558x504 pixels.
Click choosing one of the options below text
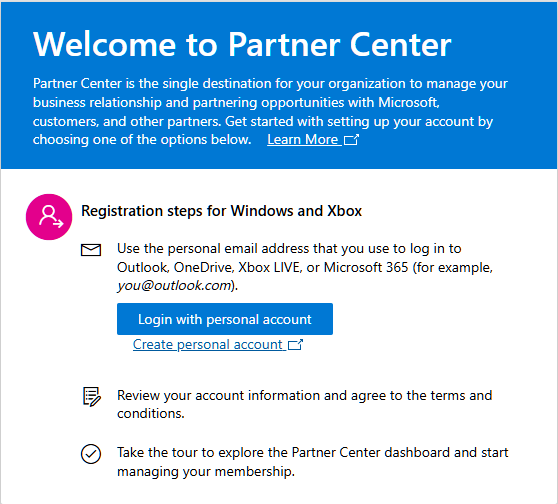142,140
